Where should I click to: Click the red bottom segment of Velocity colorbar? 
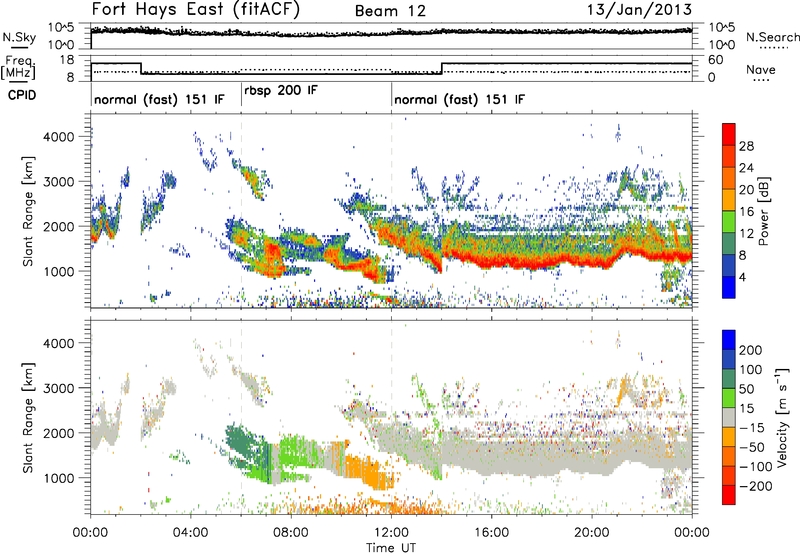coord(729,495)
